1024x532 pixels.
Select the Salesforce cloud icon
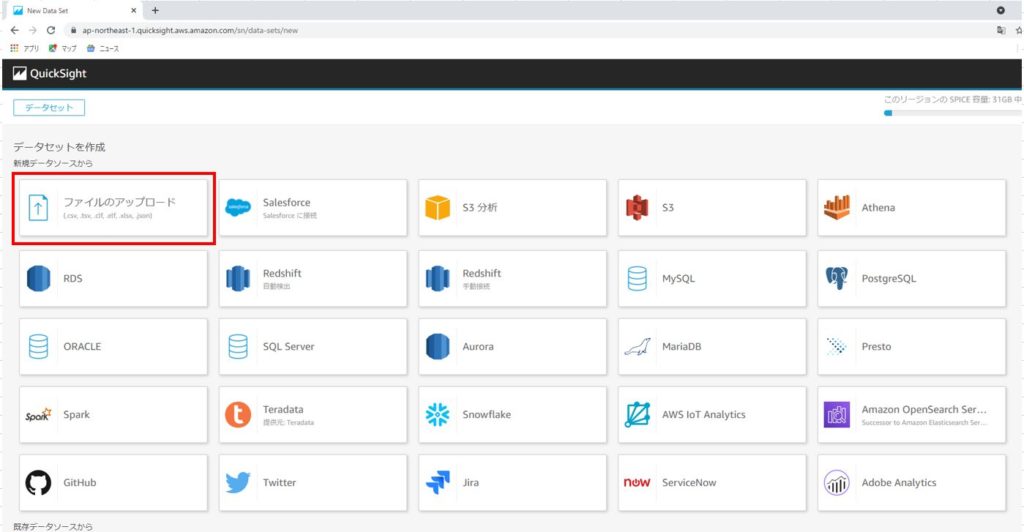click(238, 208)
